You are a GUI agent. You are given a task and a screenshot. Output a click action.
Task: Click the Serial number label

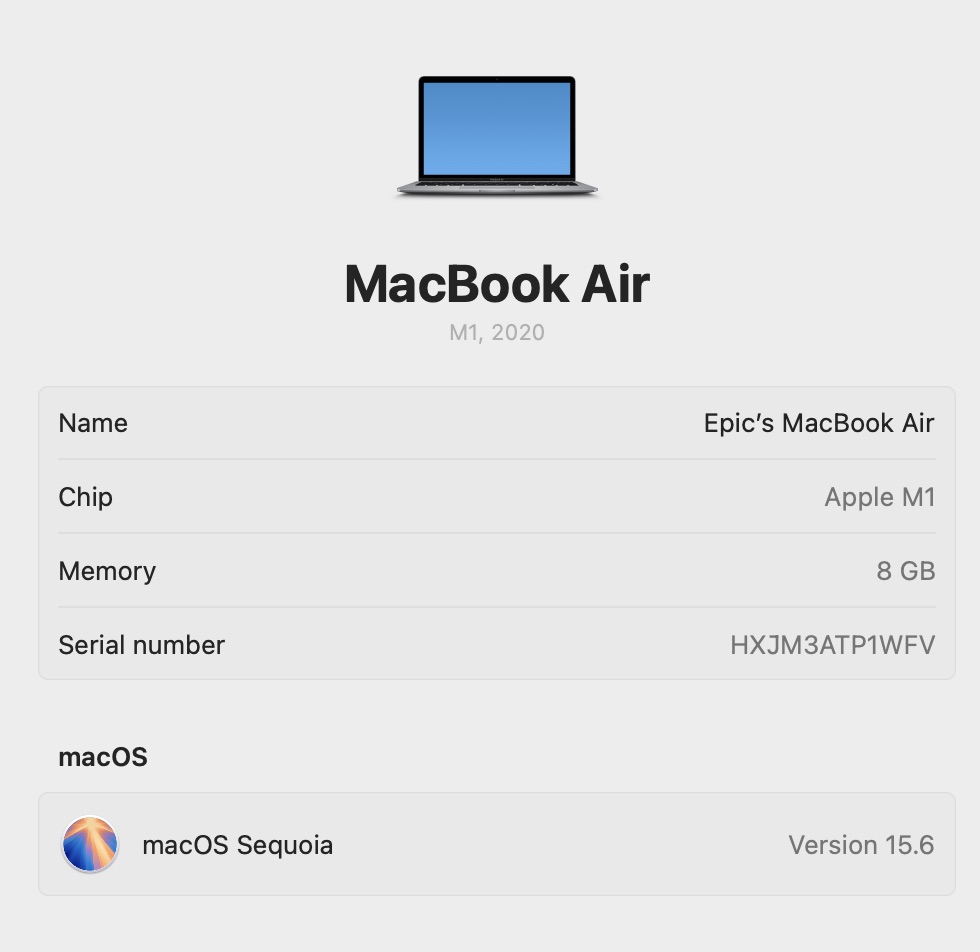(141, 645)
